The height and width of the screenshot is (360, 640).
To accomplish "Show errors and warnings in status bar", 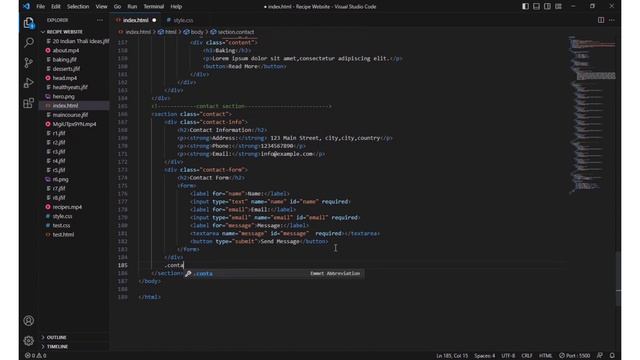I will [36, 356].
